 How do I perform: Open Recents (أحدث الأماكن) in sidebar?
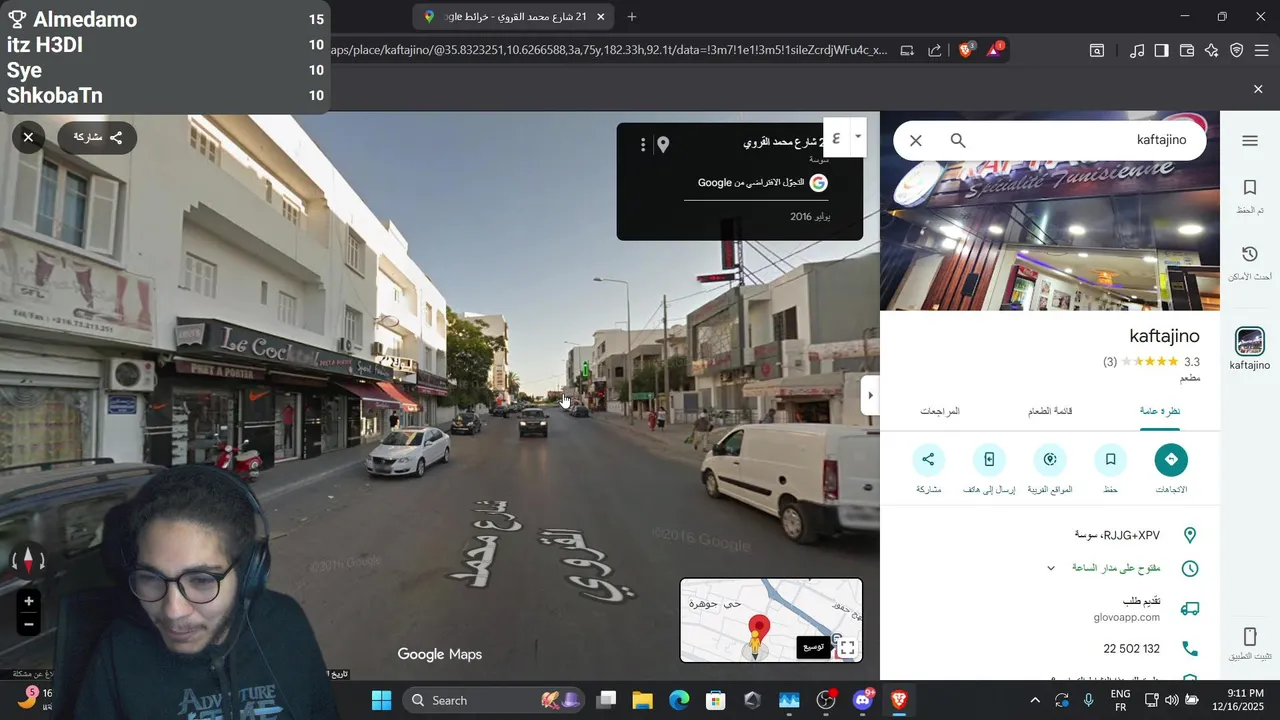tap(1250, 263)
